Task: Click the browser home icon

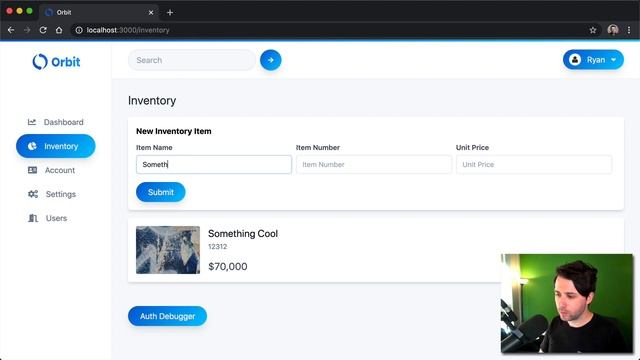Action: (x=59, y=30)
